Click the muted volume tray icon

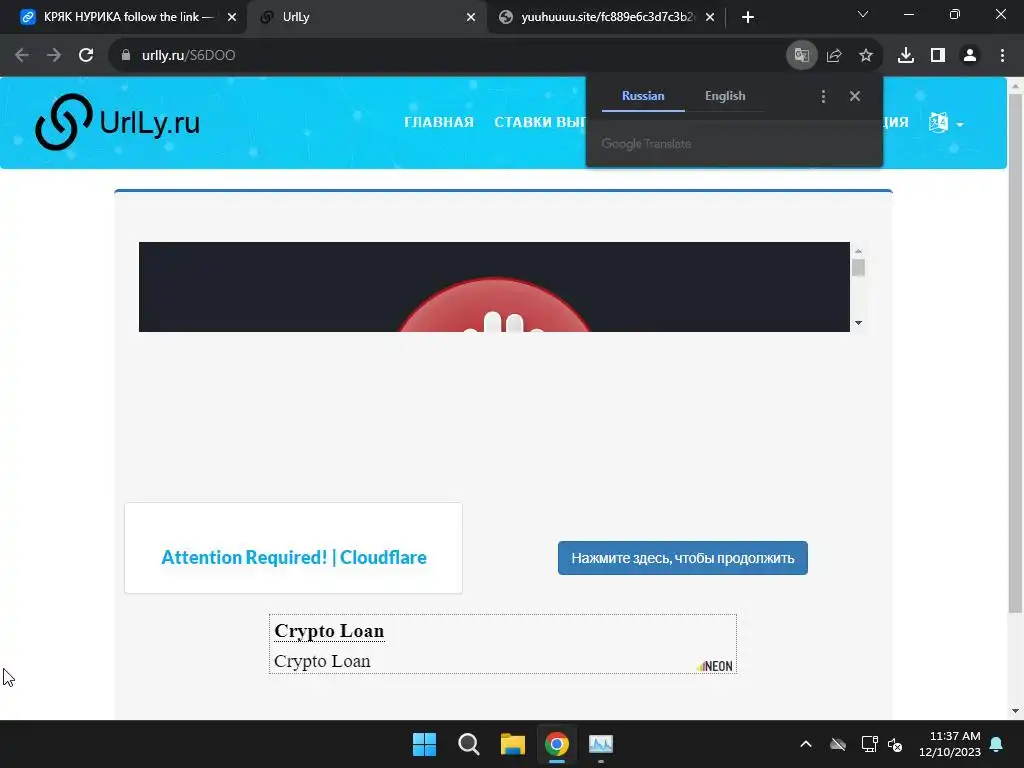pos(895,744)
